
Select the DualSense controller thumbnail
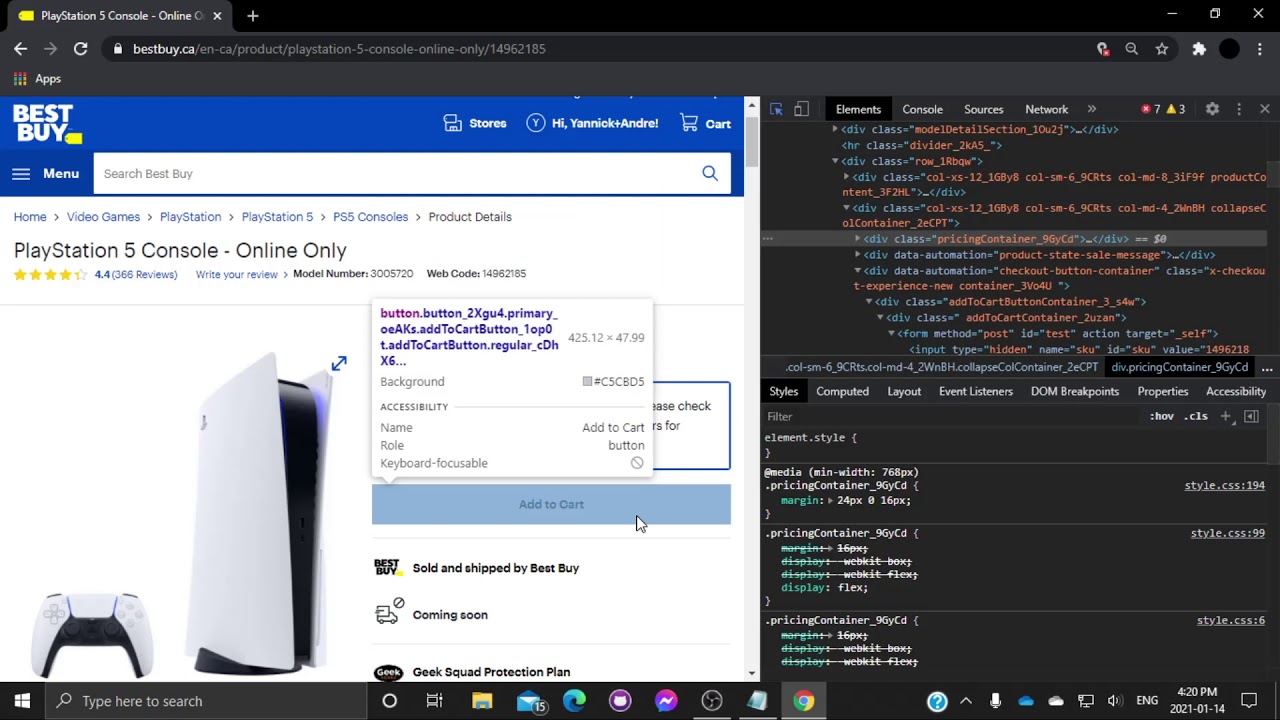click(91, 636)
